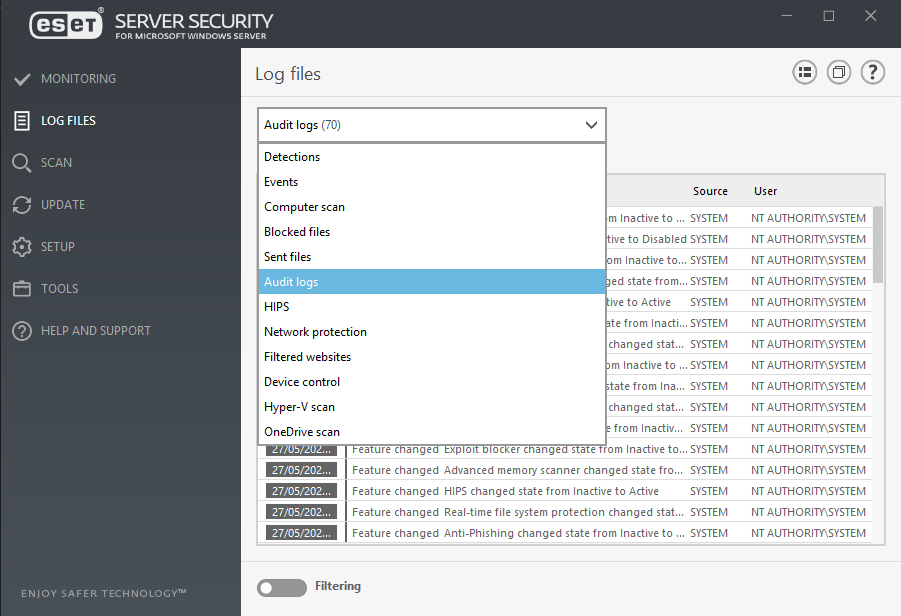
Task: Click the Scan magnifier icon
Action: 22,163
